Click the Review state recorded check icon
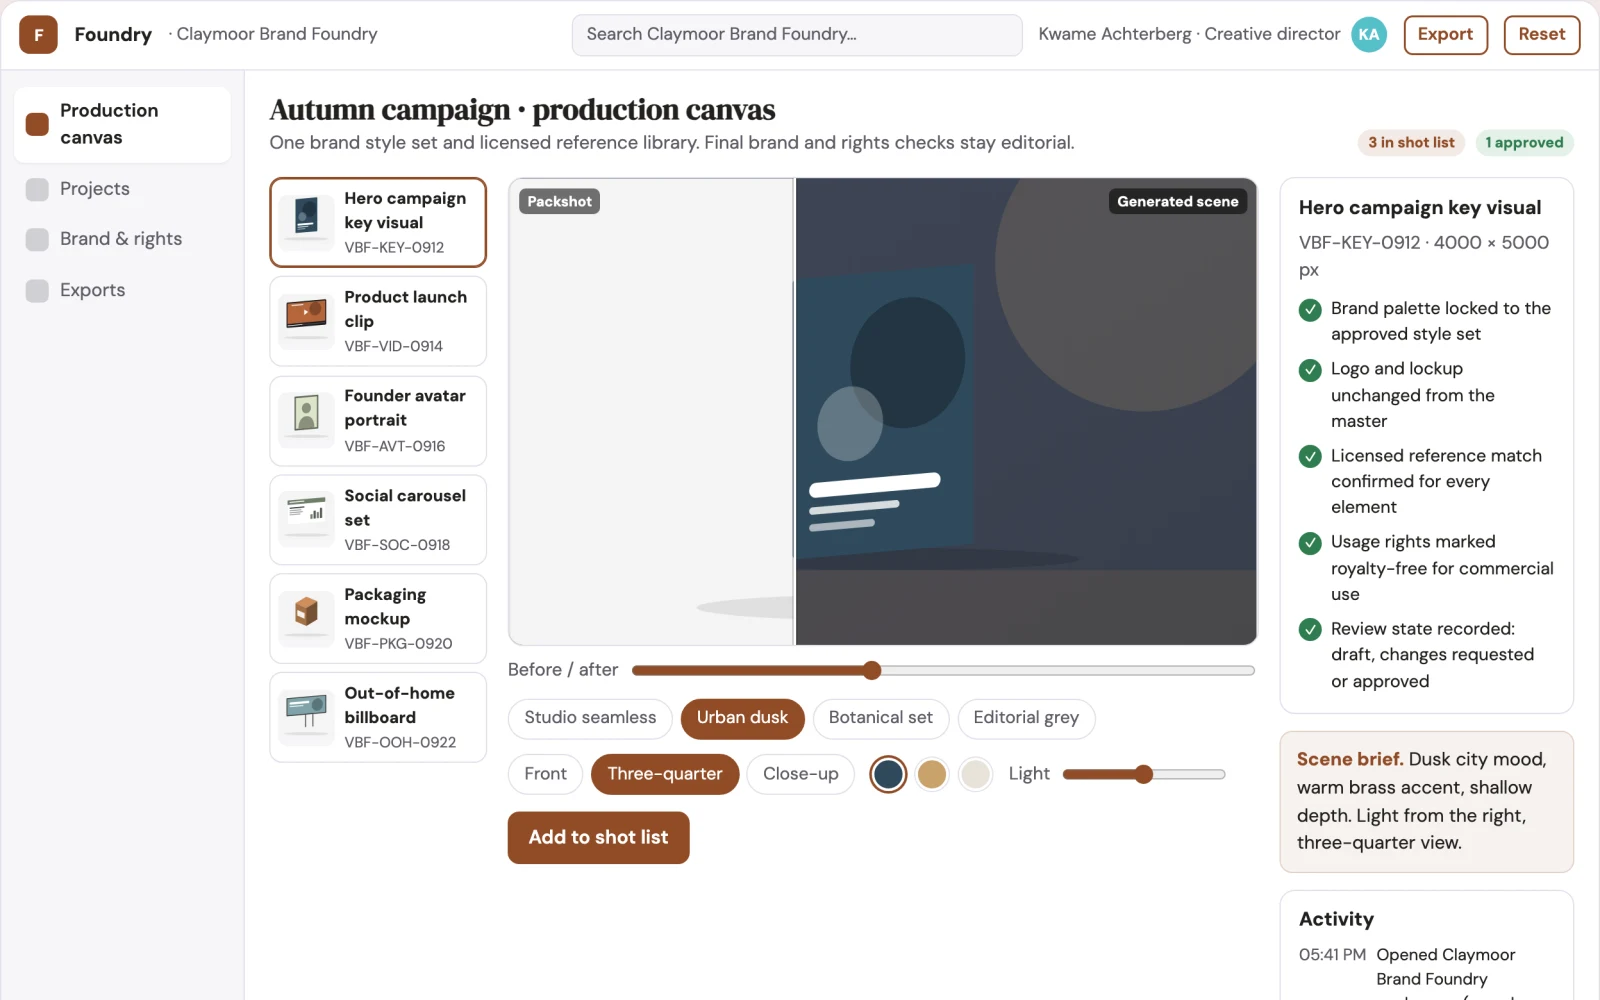 point(1310,630)
